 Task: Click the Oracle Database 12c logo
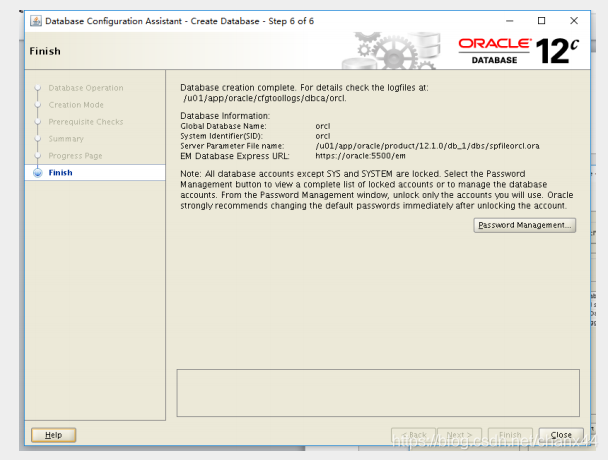pyautogui.click(x=518, y=51)
